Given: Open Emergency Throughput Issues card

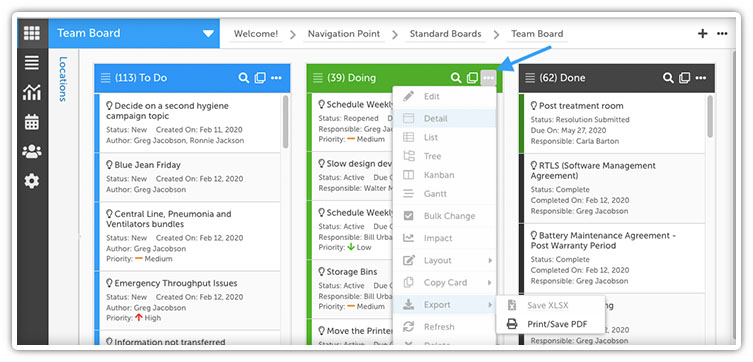Looking at the screenshot, I should coord(188,301).
